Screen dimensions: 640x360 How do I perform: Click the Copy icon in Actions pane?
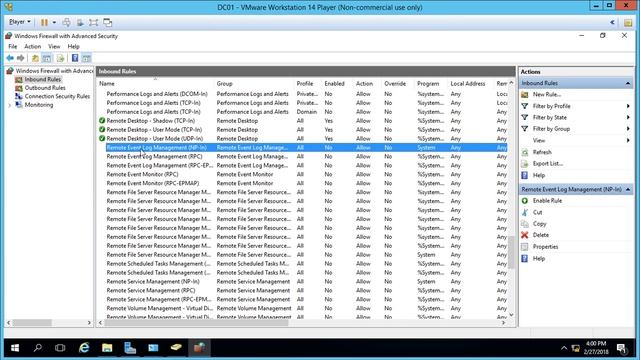tap(525, 224)
